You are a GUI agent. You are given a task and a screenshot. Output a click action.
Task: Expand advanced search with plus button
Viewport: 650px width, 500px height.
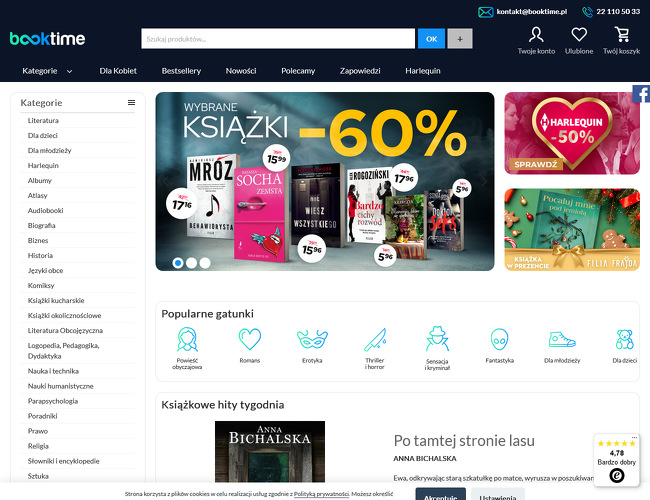point(460,39)
